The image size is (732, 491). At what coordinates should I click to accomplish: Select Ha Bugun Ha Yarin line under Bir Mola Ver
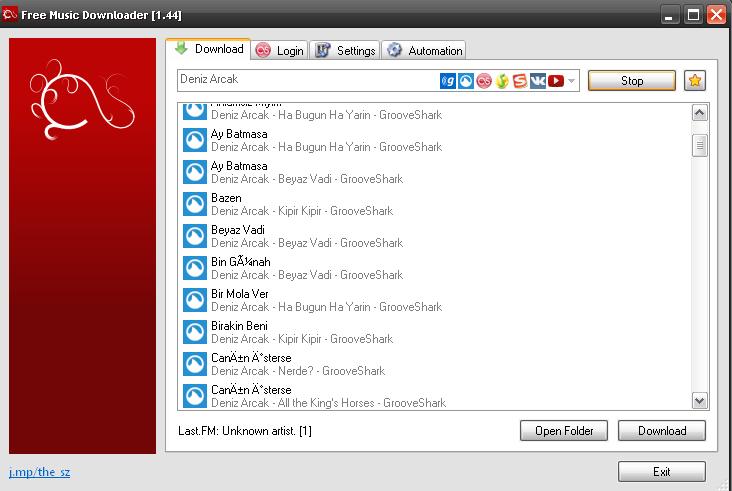point(326,307)
